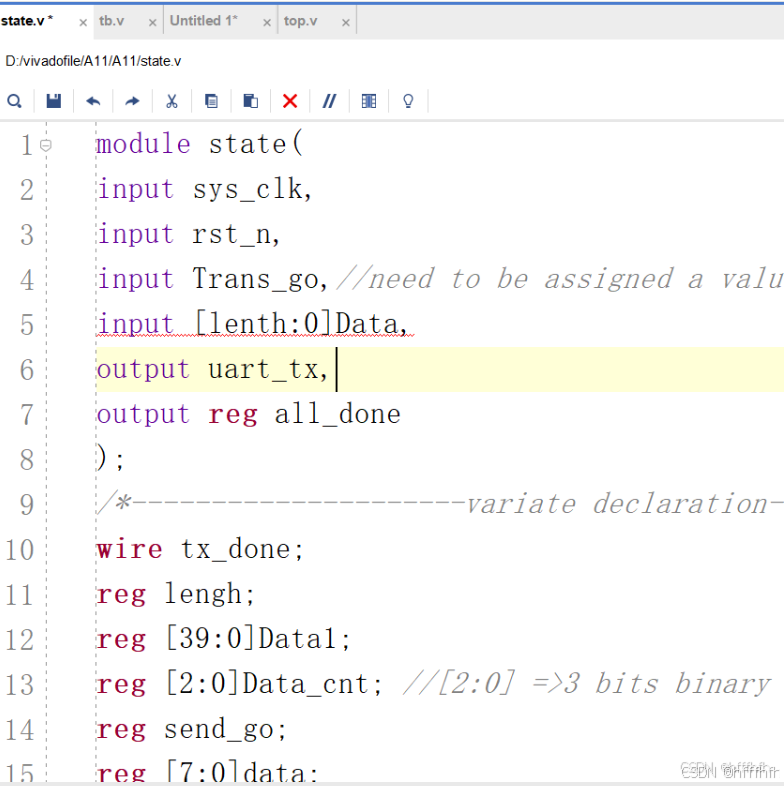Paste from clipboard using paste icon

[251, 102]
